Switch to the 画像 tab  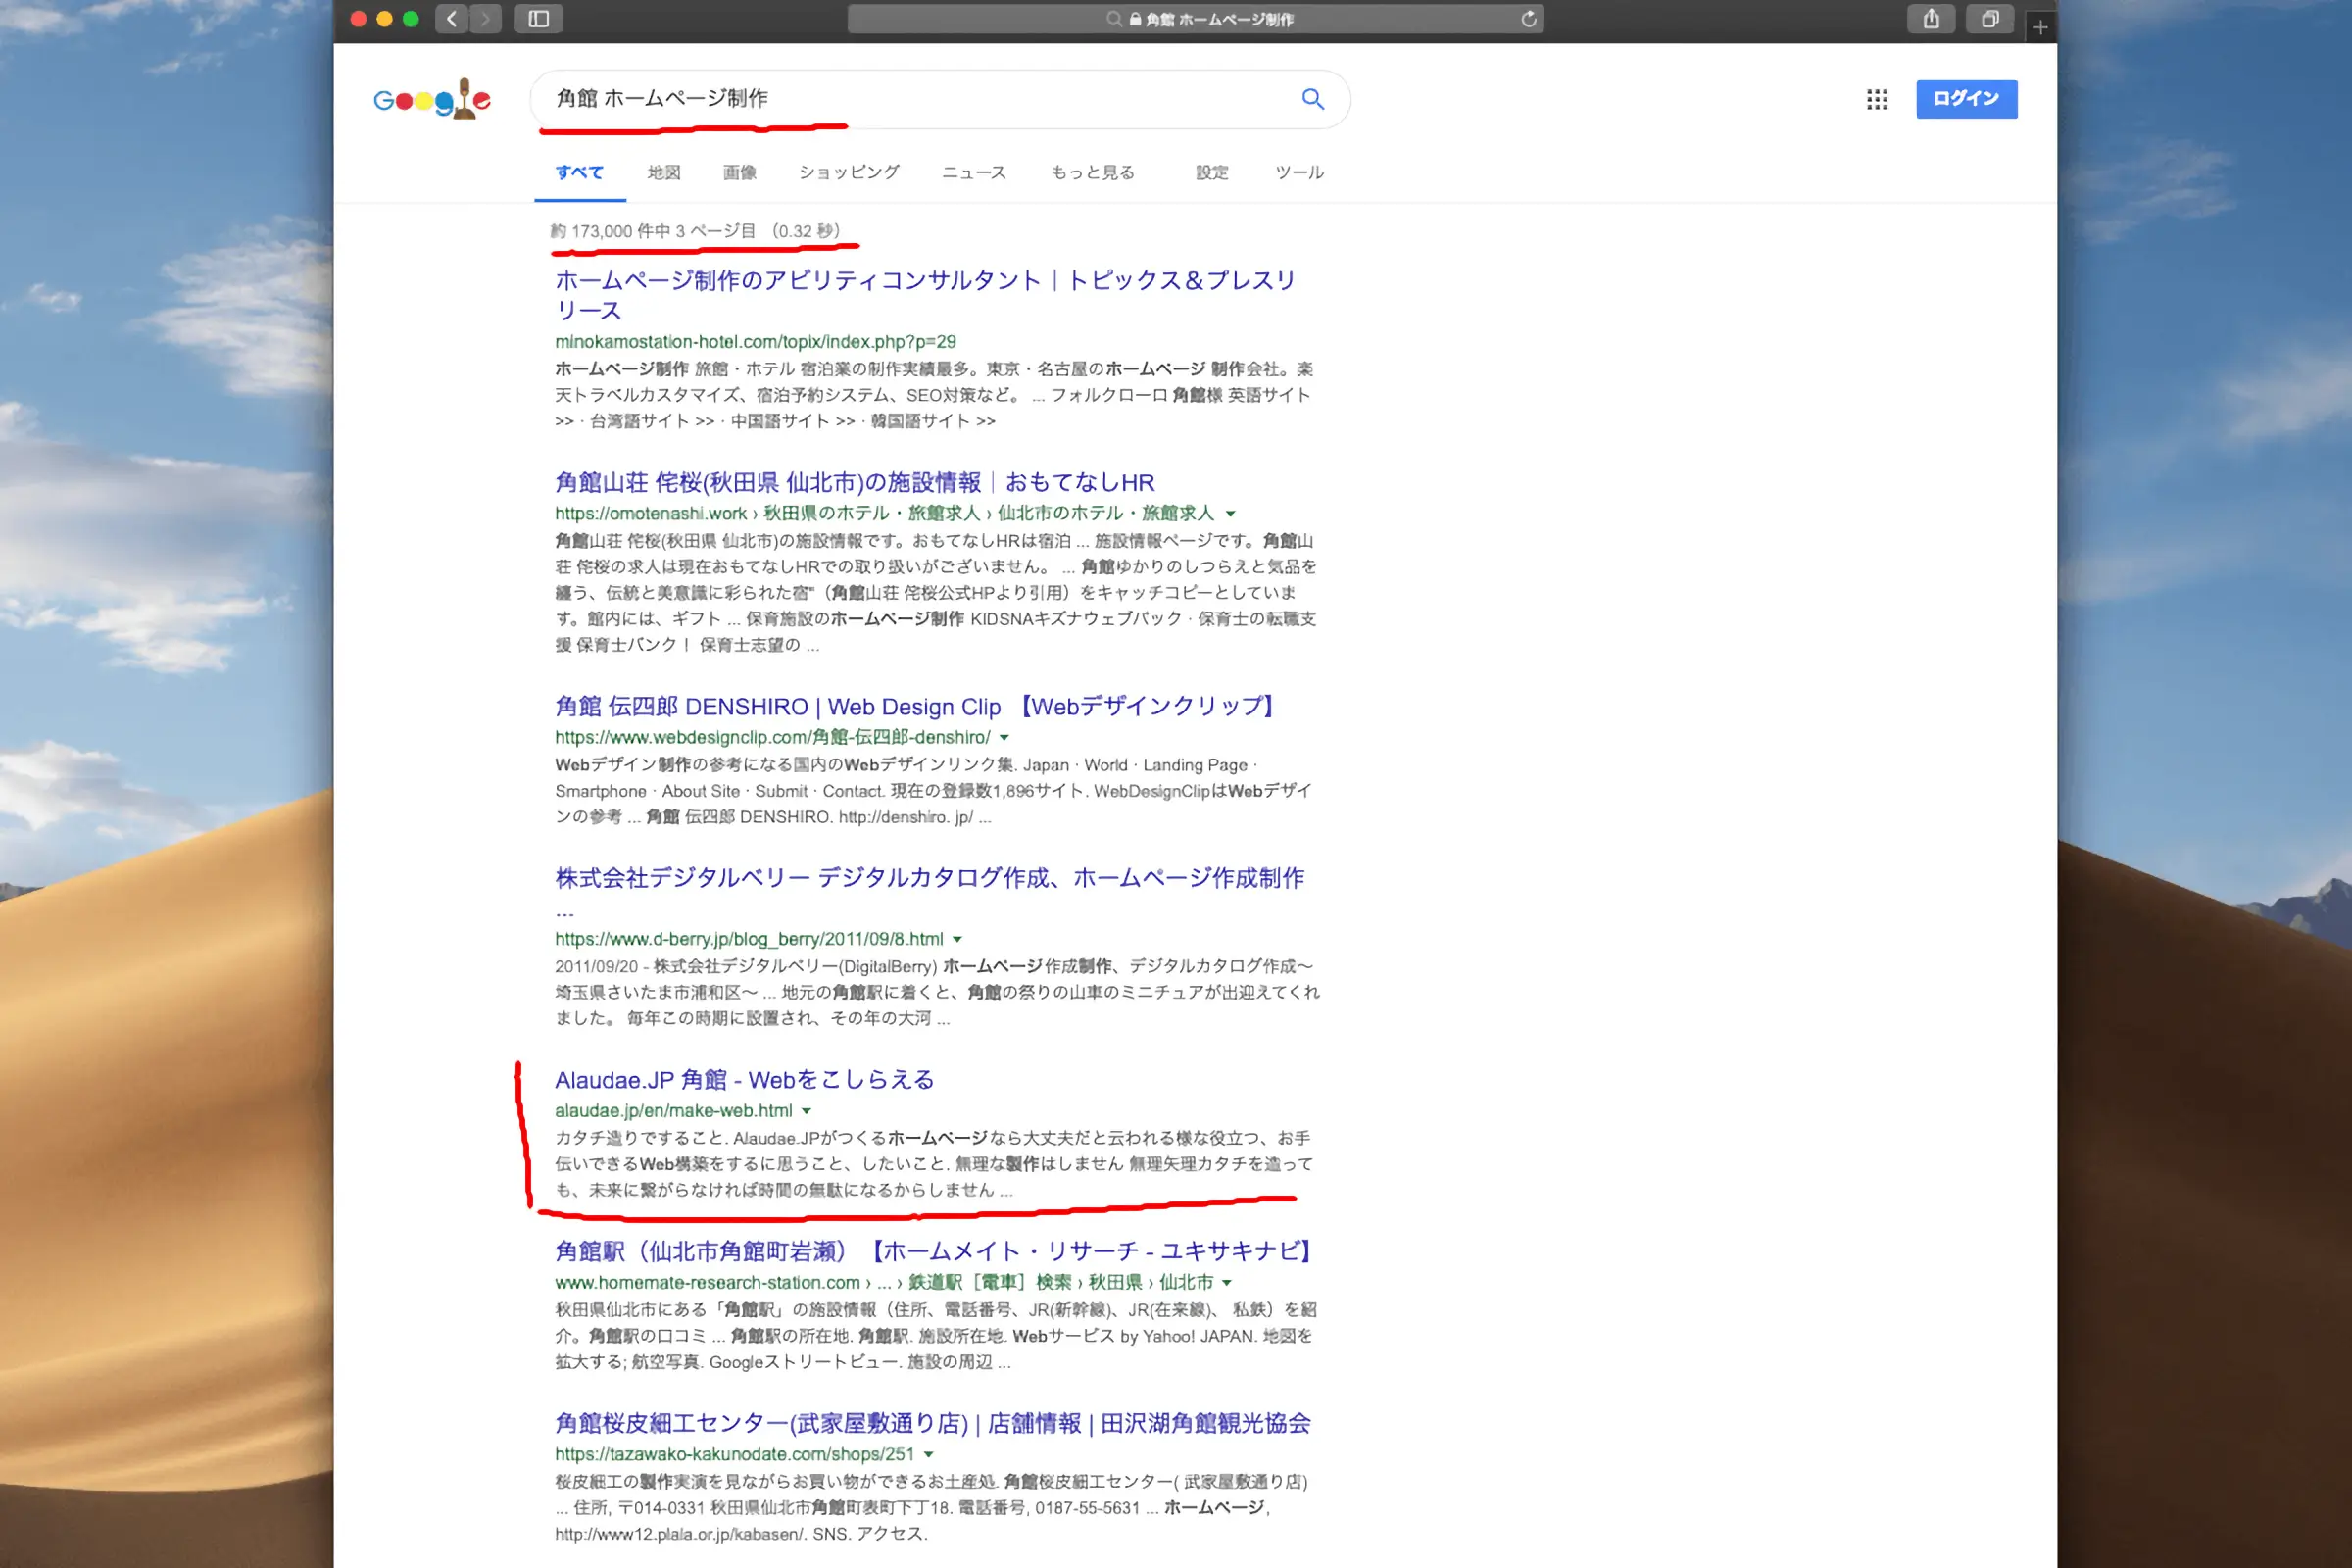(x=739, y=172)
